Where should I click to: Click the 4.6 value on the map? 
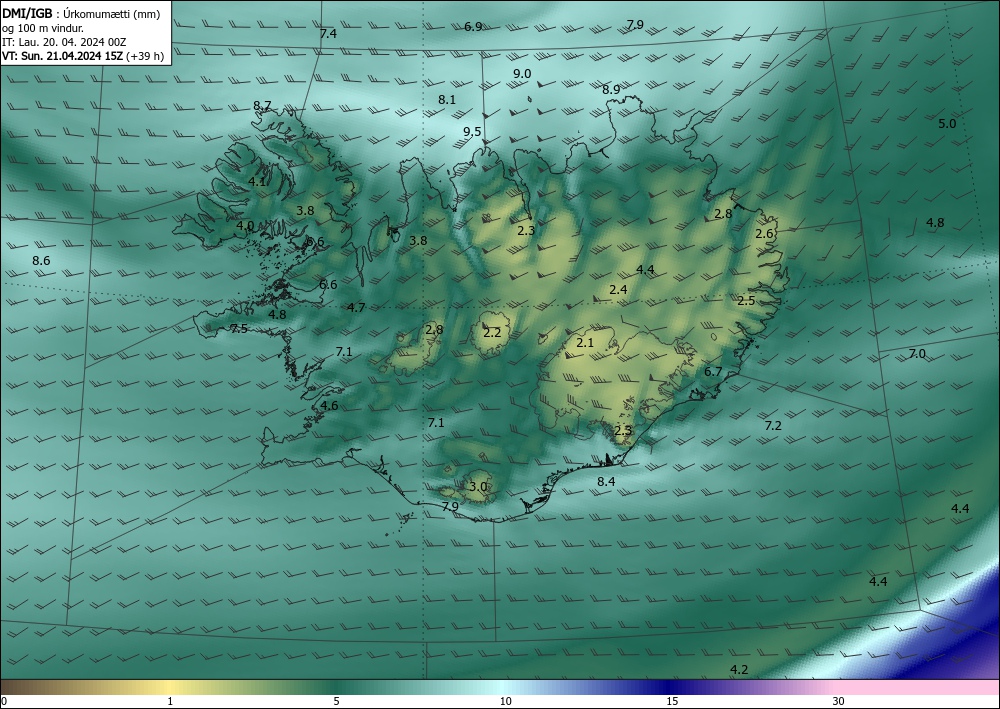click(x=329, y=406)
